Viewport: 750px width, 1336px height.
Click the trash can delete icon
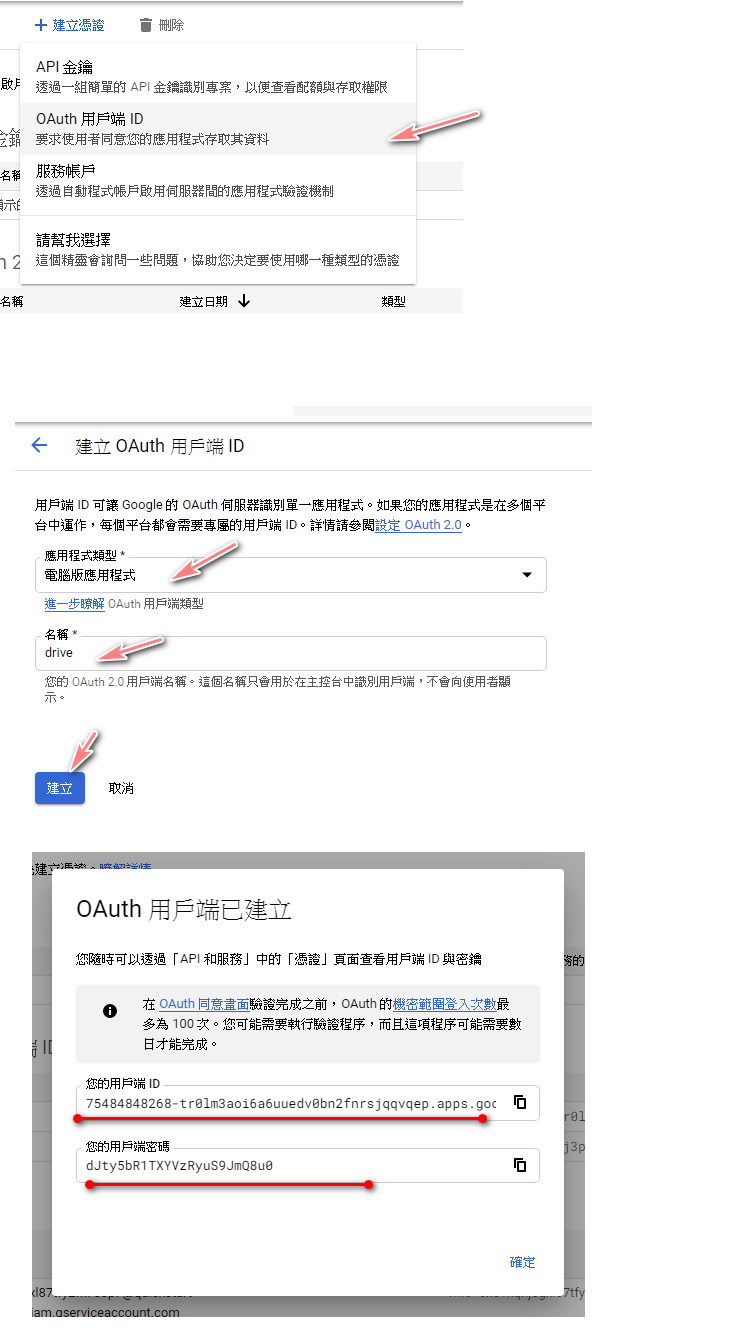[x=146, y=25]
